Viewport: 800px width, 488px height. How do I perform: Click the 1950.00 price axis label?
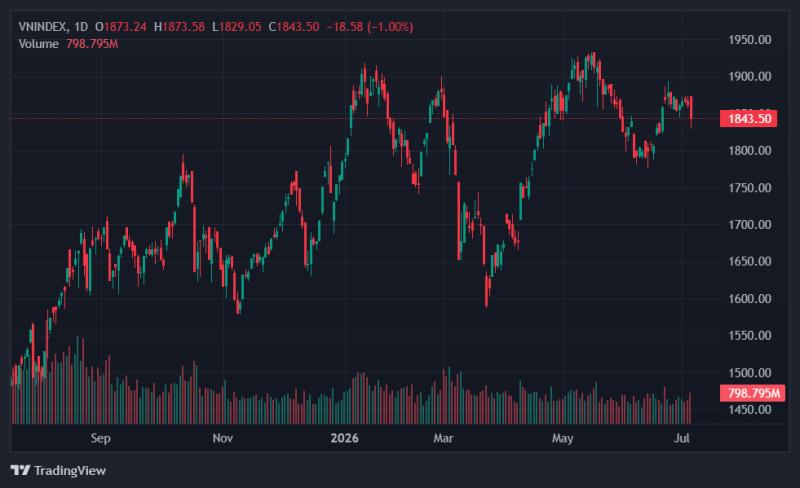(749, 40)
